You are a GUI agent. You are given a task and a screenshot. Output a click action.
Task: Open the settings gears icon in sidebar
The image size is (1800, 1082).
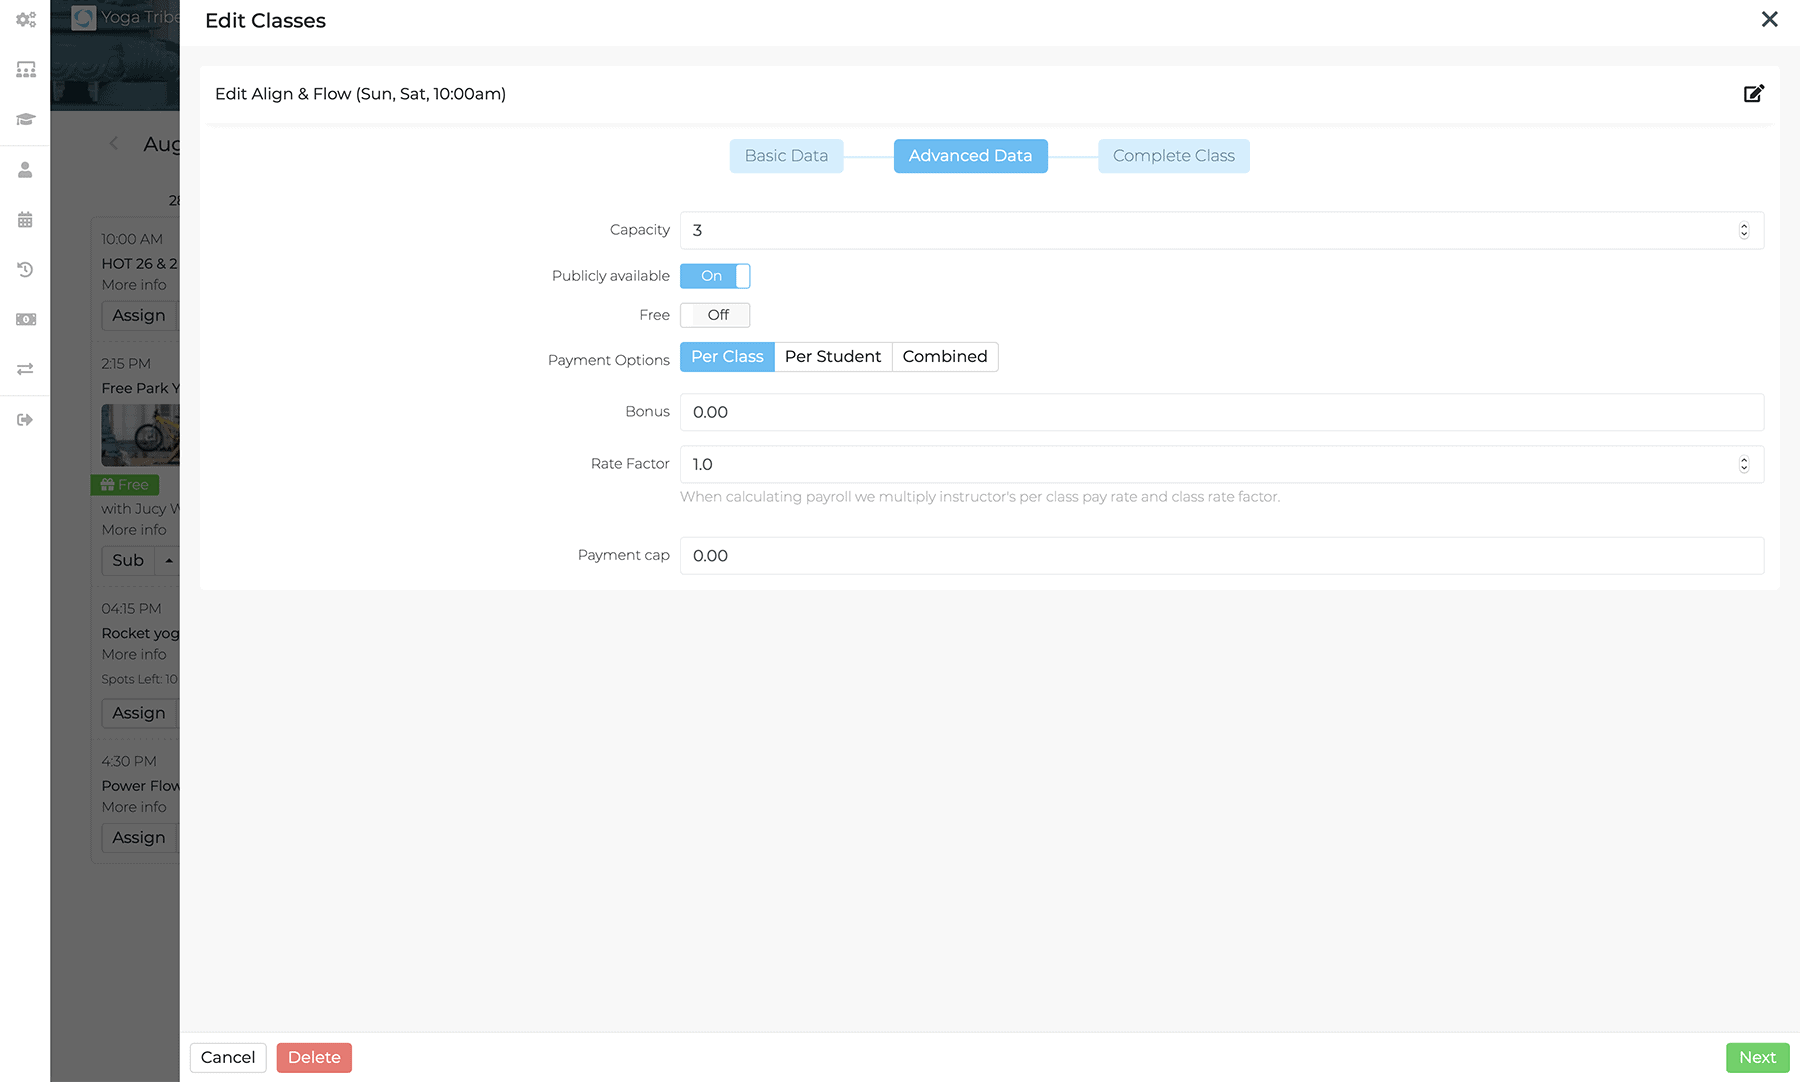pyautogui.click(x=26, y=19)
